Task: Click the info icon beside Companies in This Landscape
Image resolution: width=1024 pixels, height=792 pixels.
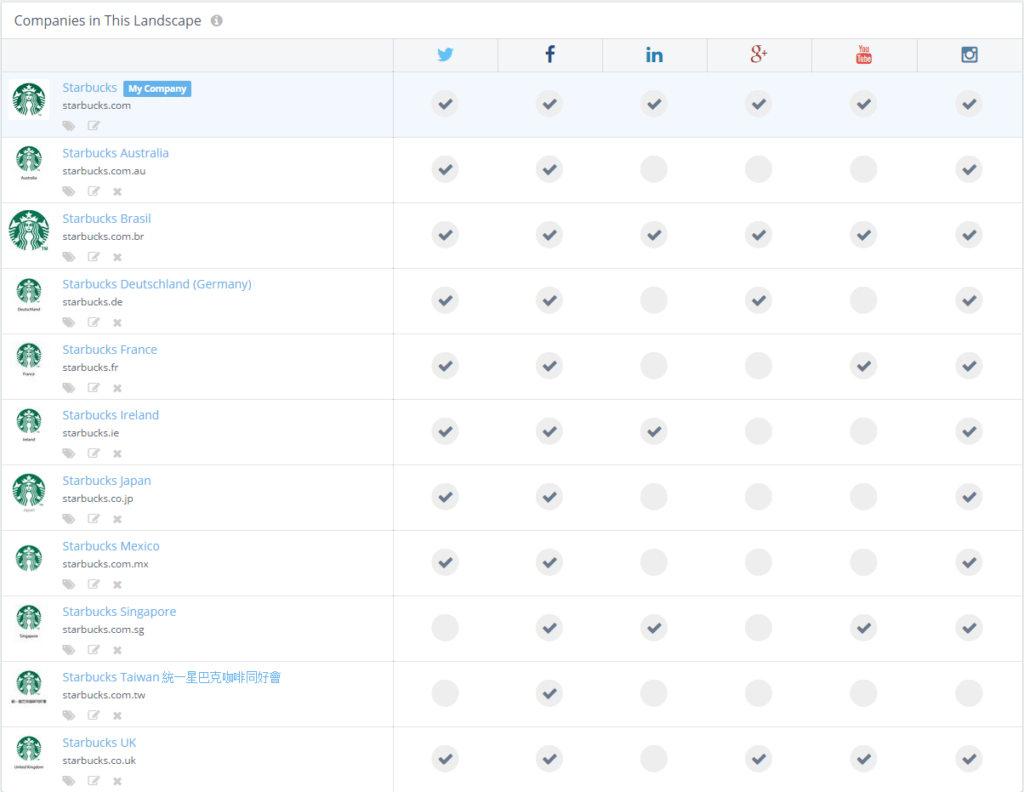Action: [216, 21]
